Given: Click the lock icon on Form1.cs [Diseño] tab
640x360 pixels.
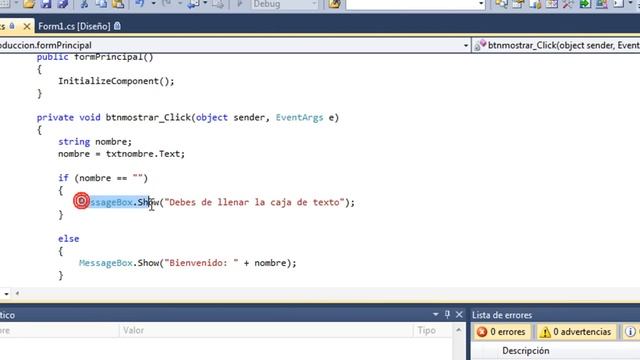Looking at the screenshot, I should coord(118,26).
